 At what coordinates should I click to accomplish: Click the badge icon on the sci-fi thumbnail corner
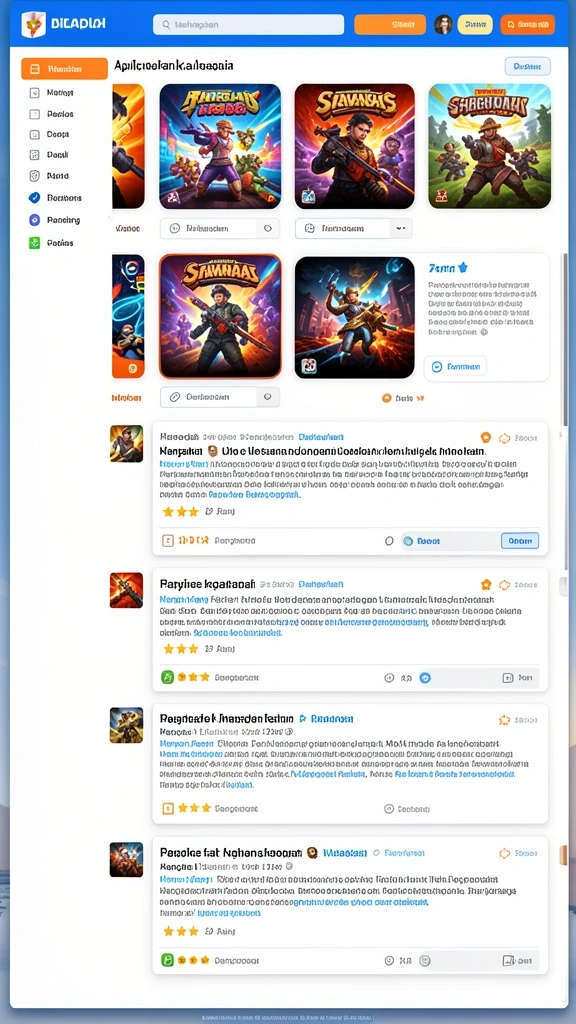309,366
